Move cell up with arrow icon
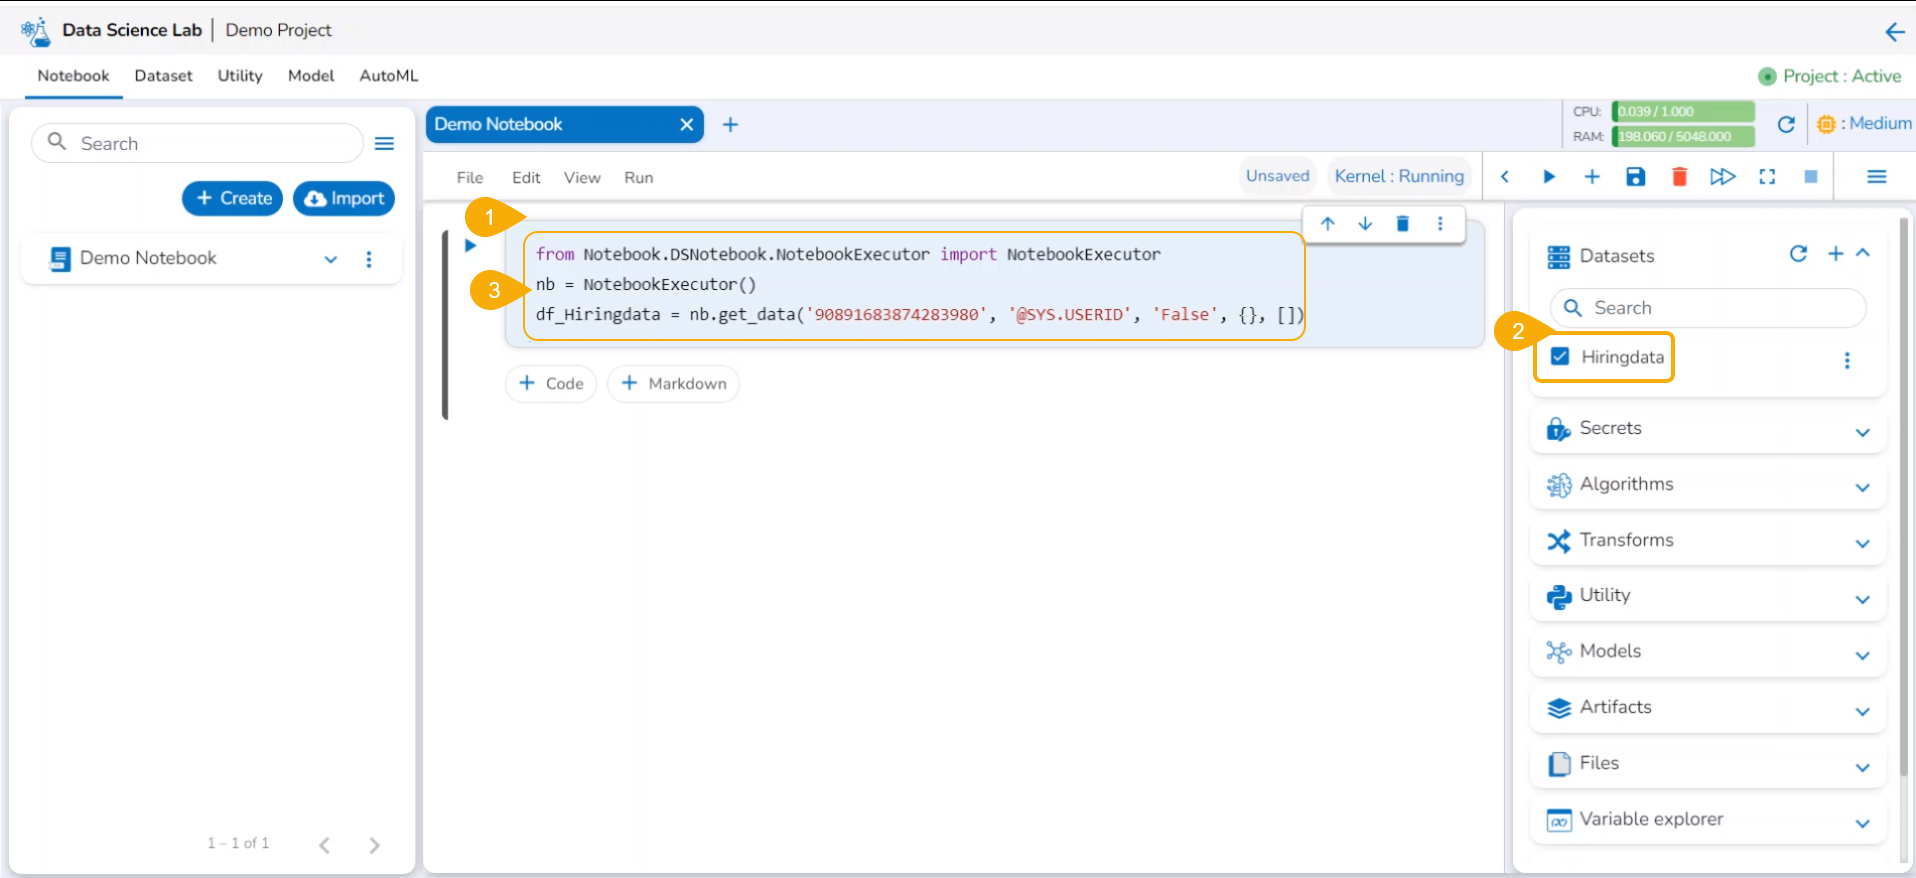Screen dimensions: 1916x878 (x=1327, y=224)
